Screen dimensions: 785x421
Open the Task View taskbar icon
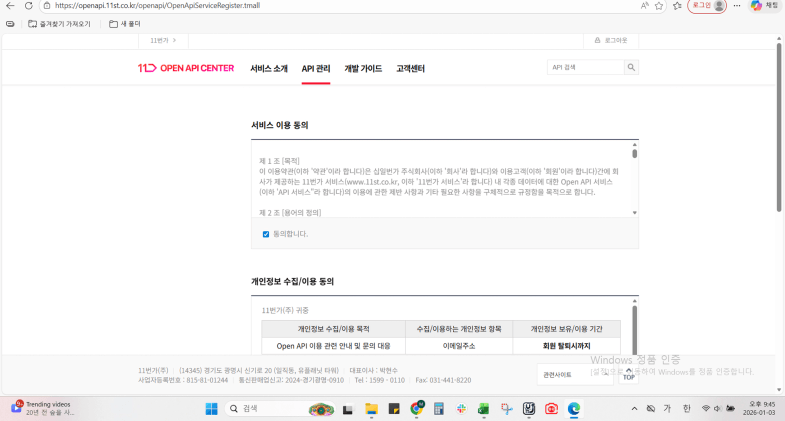347,409
